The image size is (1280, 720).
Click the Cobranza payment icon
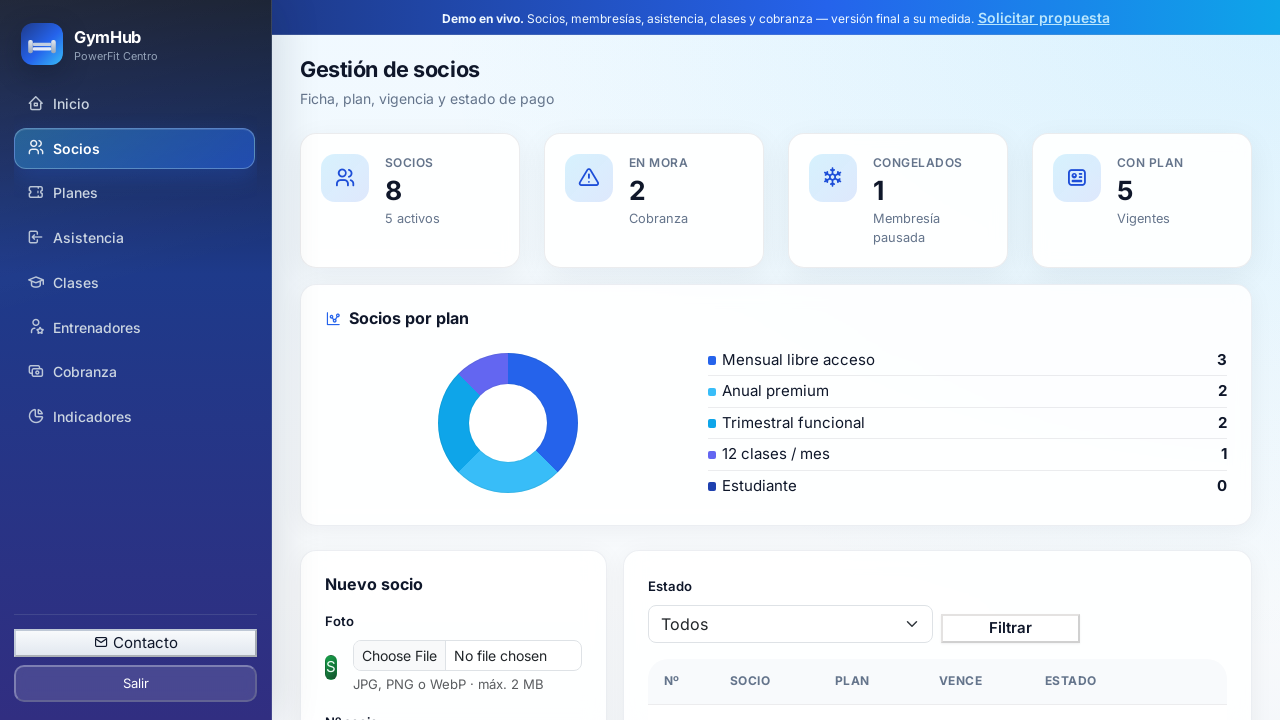(x=36, y=371)
